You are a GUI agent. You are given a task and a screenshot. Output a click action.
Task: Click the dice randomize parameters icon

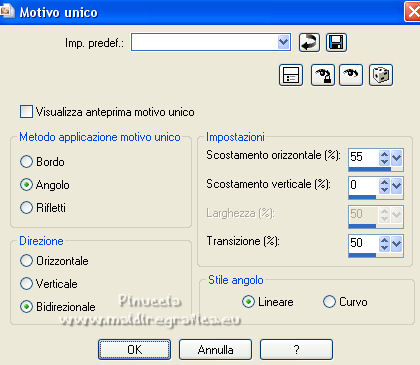[x=381, y=75]
